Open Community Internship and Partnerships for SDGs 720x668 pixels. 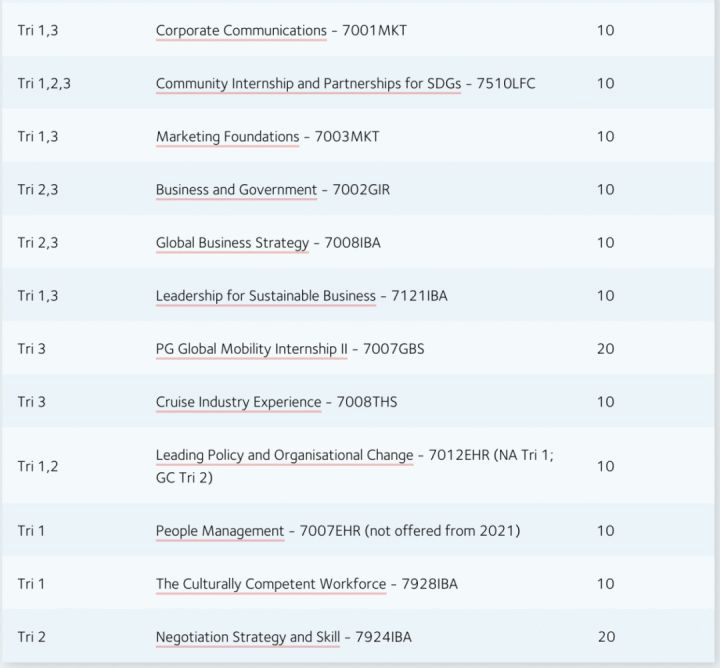(x=308, y=83)
